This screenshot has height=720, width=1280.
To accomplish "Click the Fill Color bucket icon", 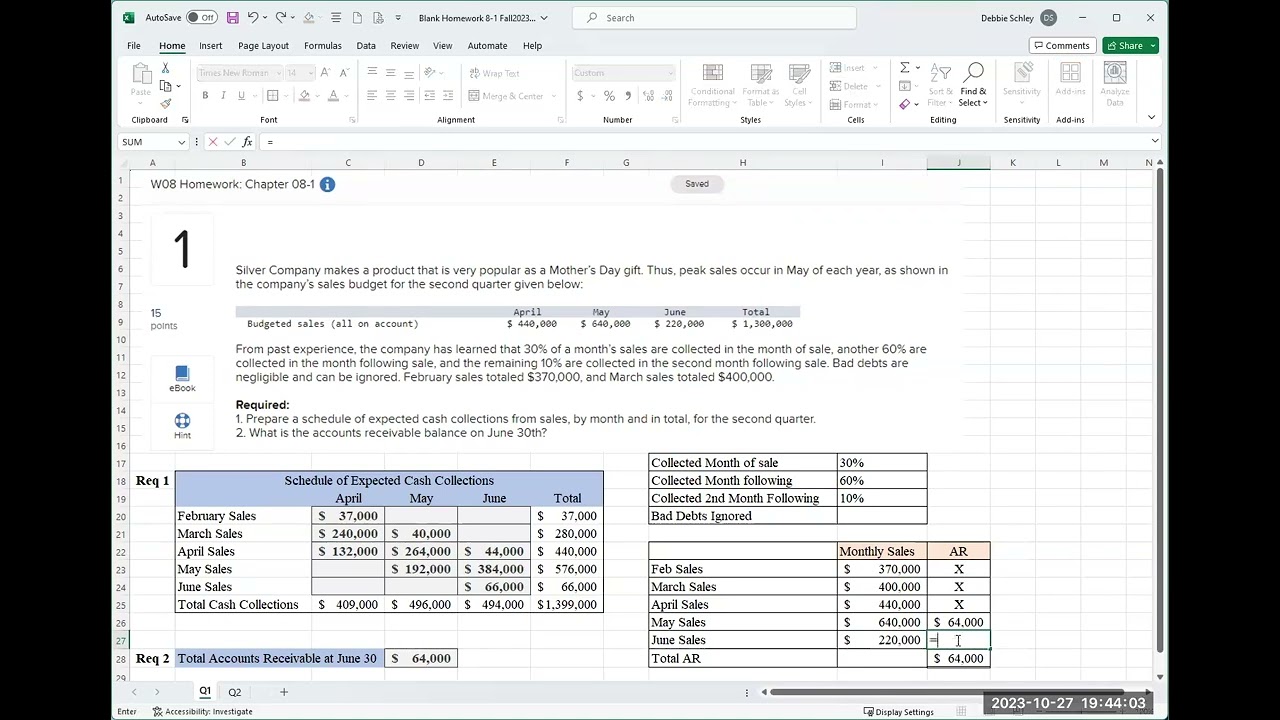I will pos(303,96).
